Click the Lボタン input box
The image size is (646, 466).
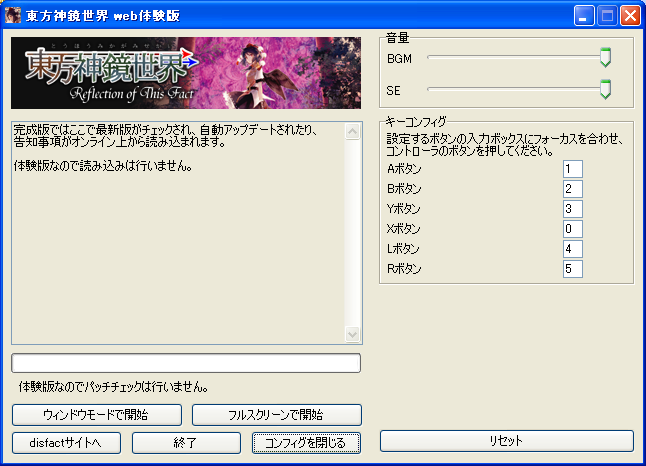tap(572, 248)
